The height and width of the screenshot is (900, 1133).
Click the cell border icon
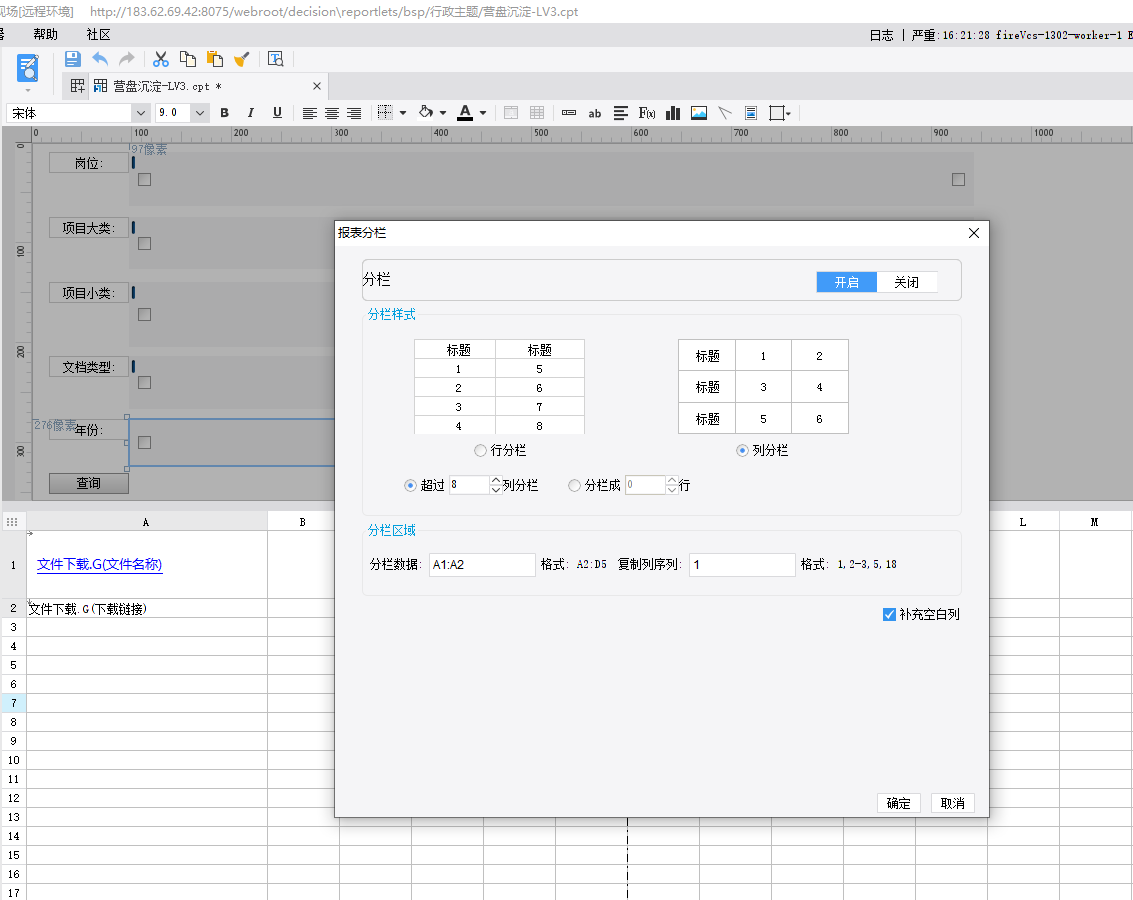(385, 113)
